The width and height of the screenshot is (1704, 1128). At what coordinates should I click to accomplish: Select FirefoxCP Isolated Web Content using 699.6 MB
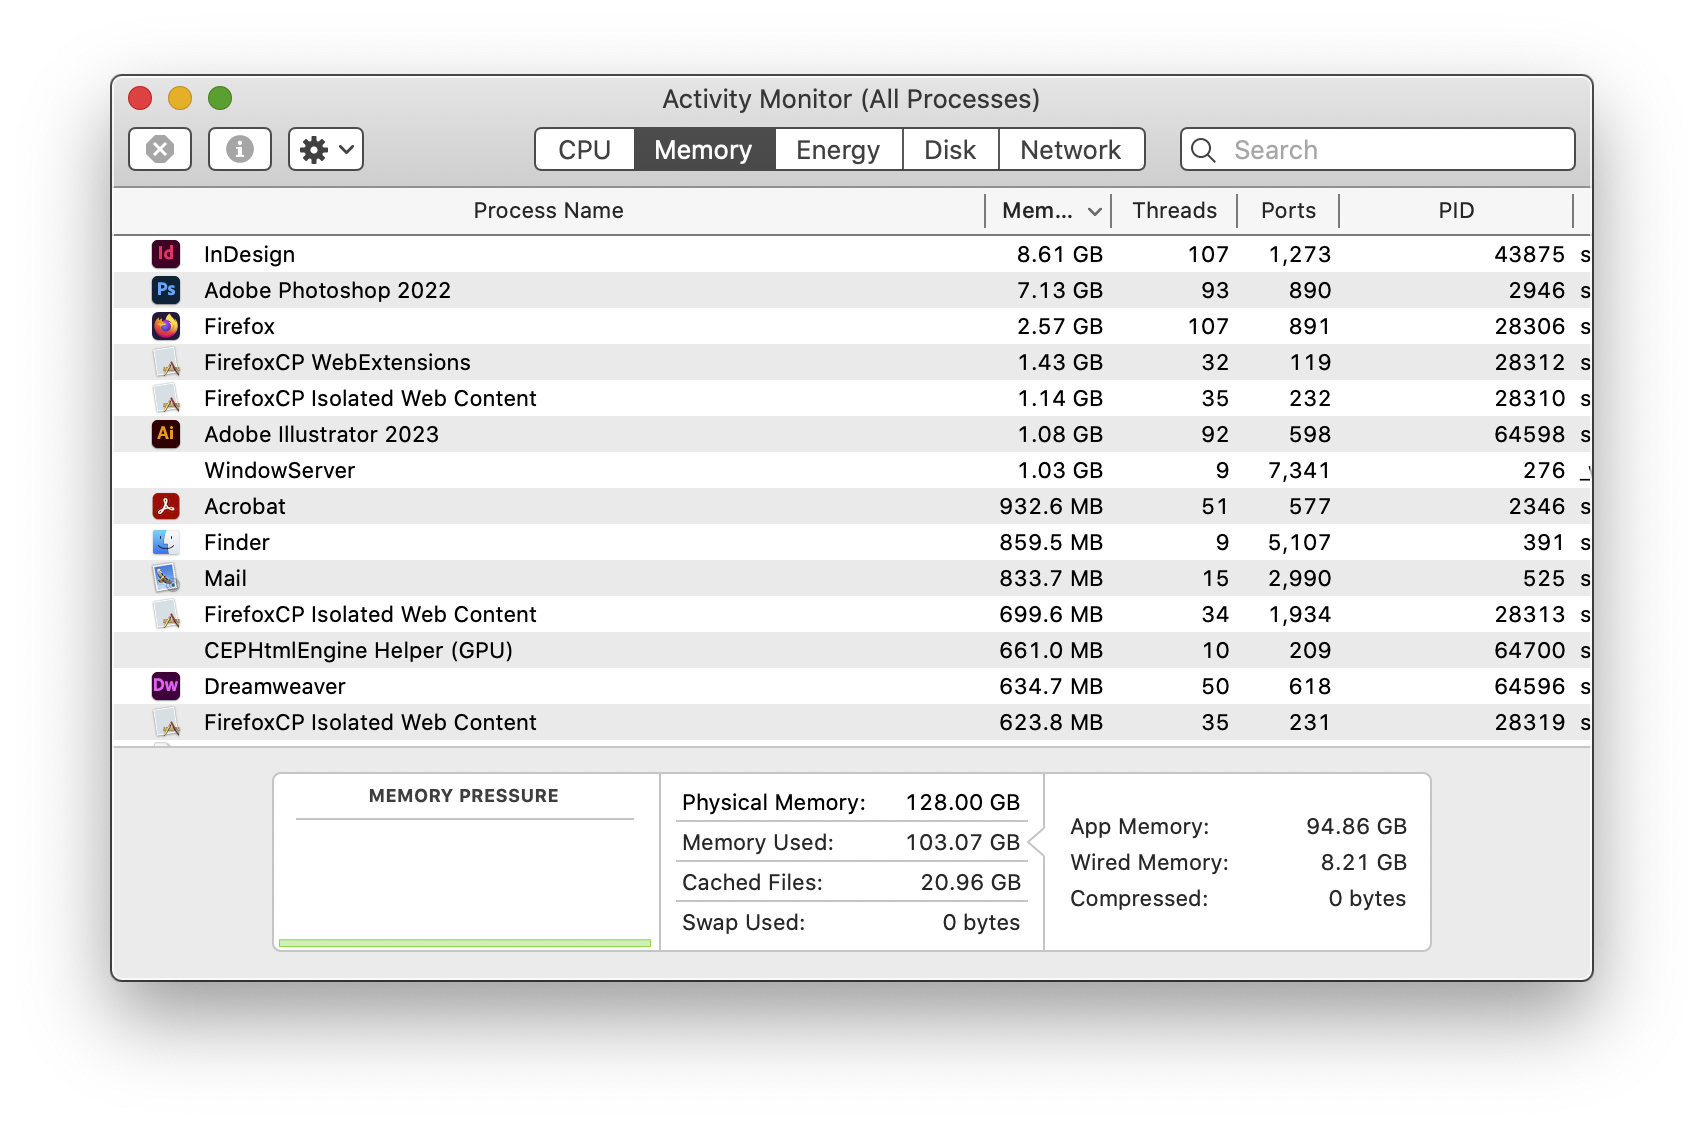[852, 614]
